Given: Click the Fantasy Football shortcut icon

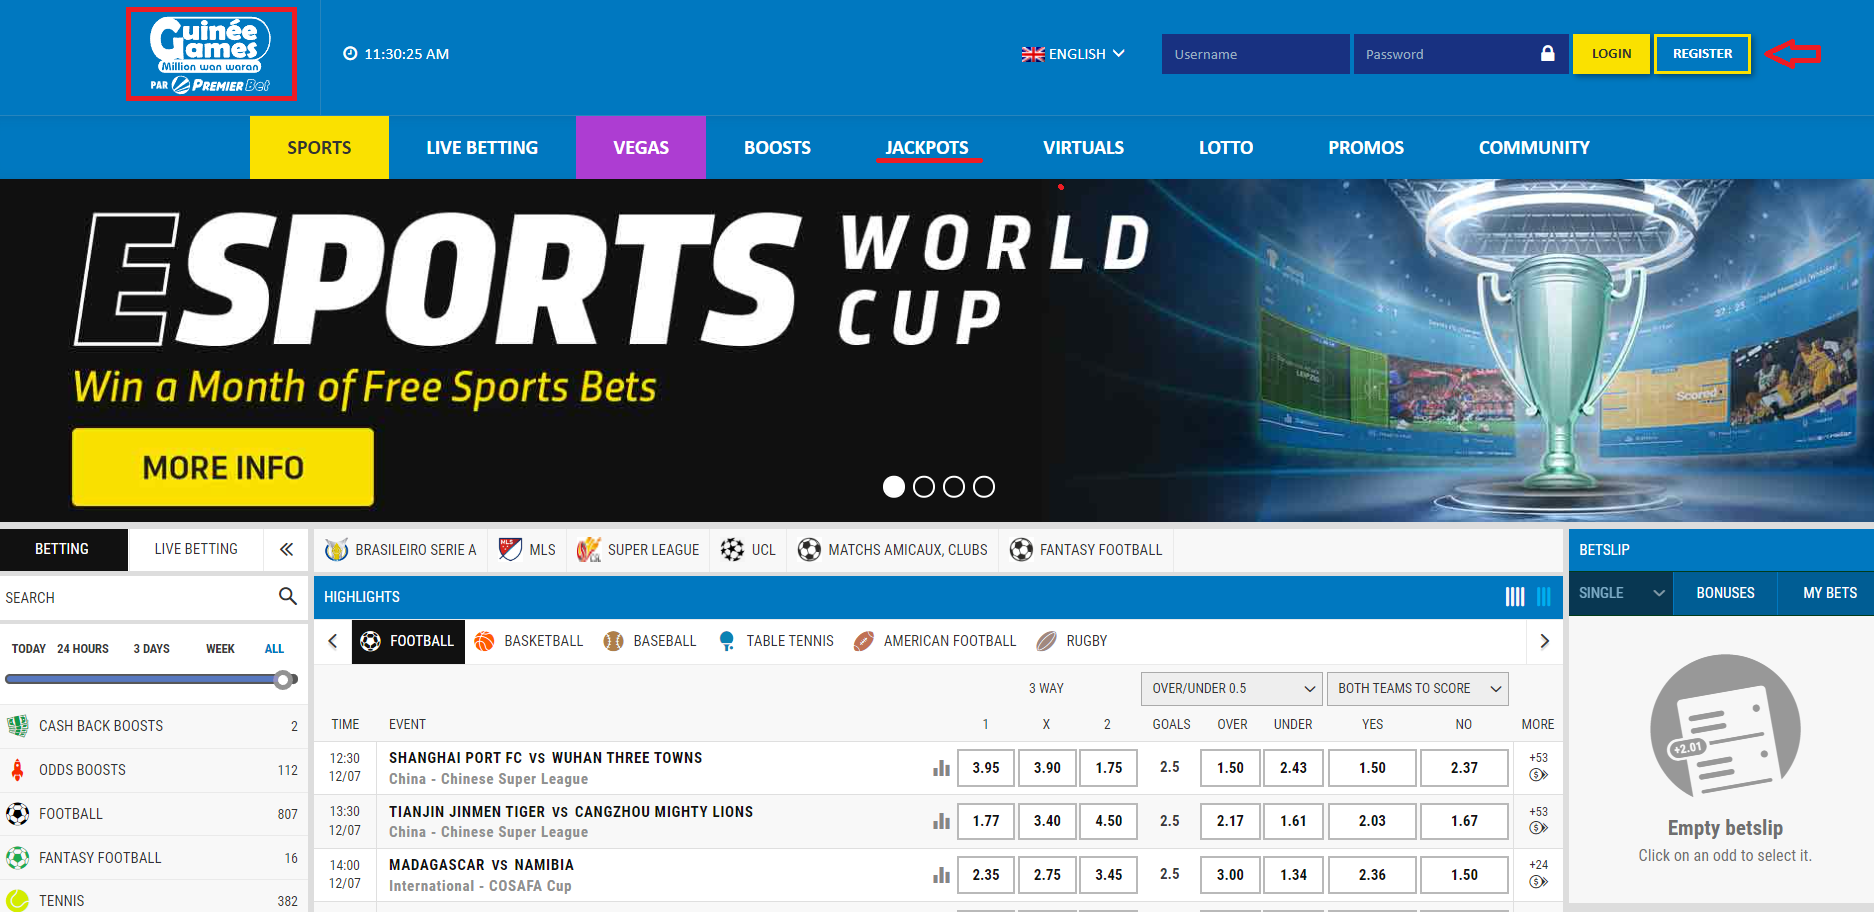Looking at the screenshot, I should click(x=1021, y=549).
